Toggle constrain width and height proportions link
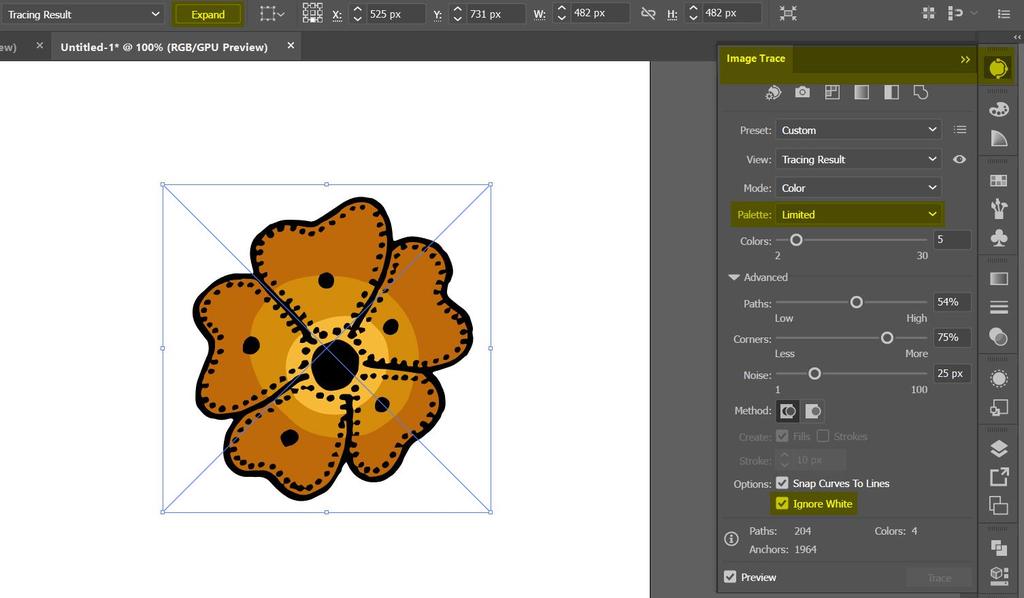This screenshot has height=598, width=1024. [x=648, y=13]
